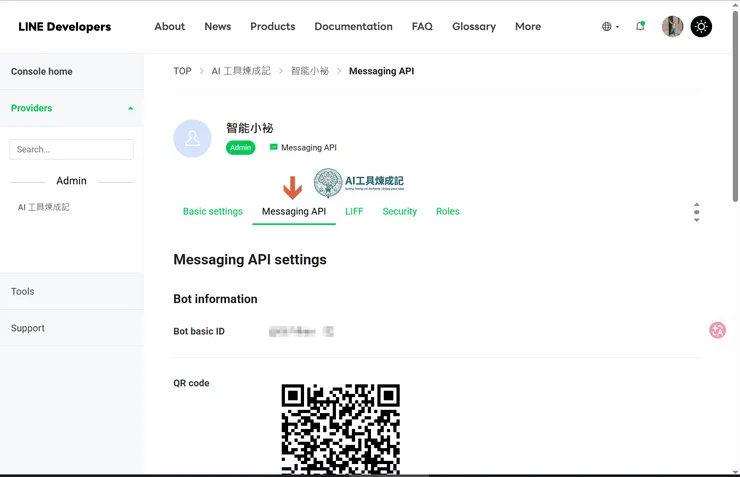This screenshot has width=740, height=477.
Task: Click the bot QR code image
Action: point(341,429)
